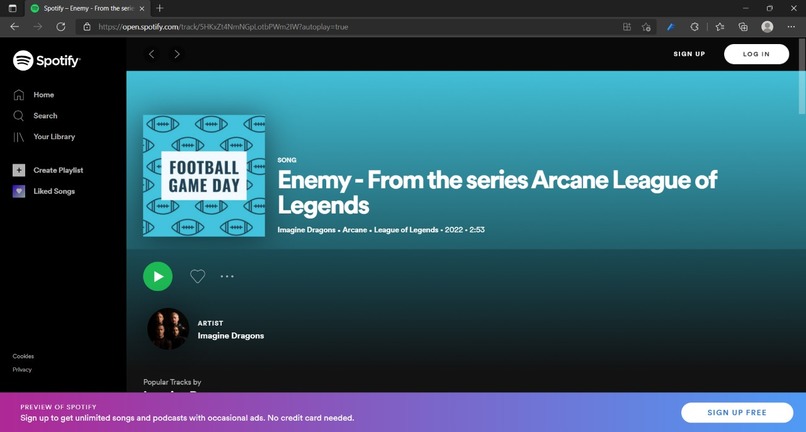Open the Imagine Dragons artist name link
The image size is (806, 432).
[231, 336]
